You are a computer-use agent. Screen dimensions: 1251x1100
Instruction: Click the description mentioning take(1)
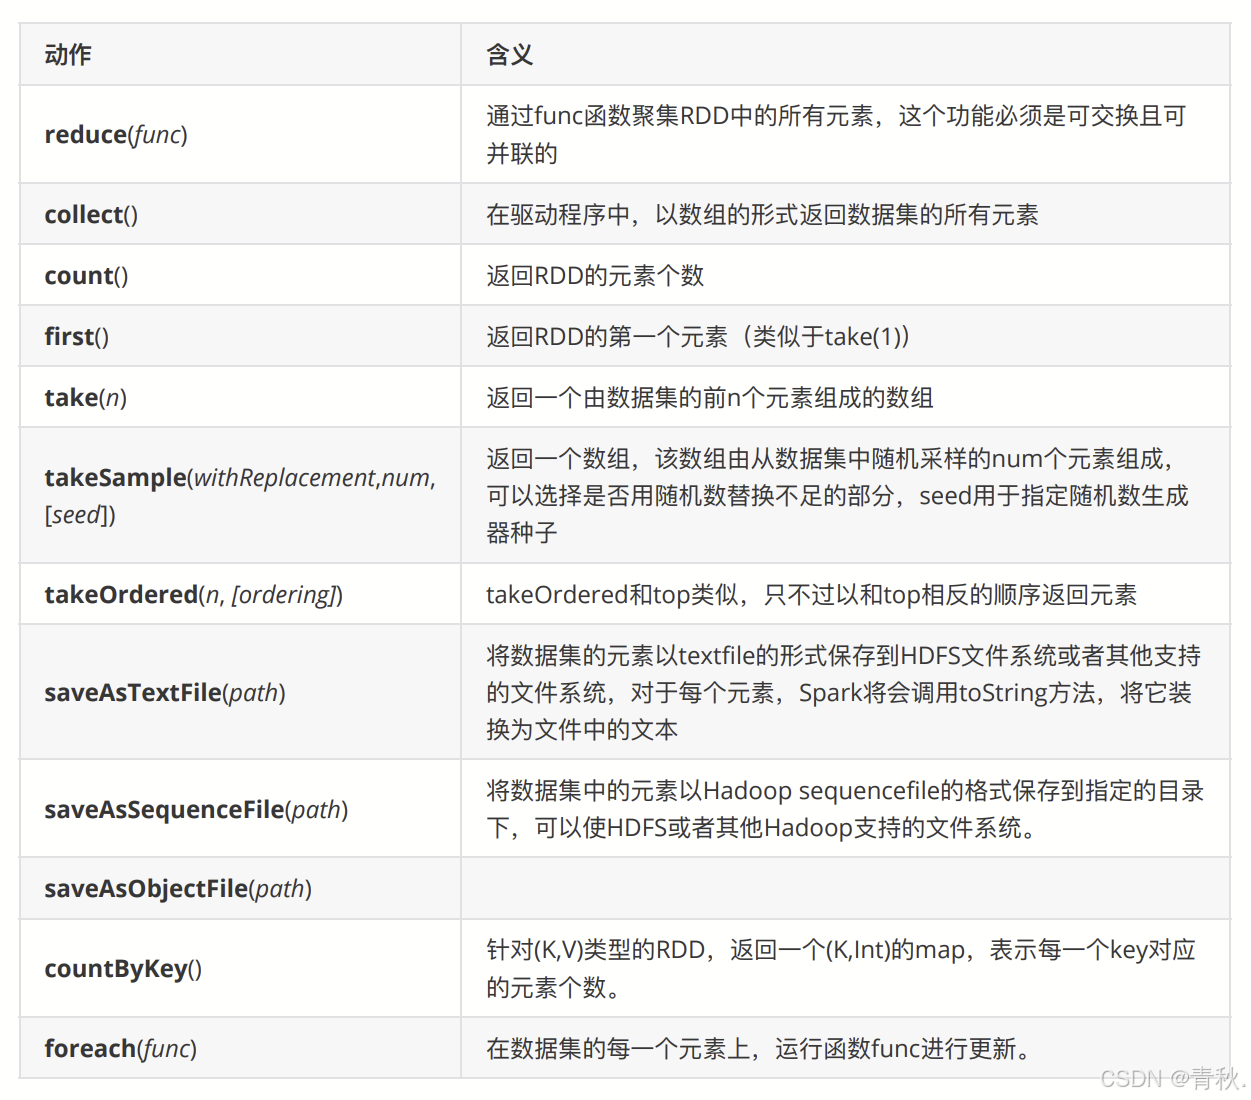tap(697, 337)
